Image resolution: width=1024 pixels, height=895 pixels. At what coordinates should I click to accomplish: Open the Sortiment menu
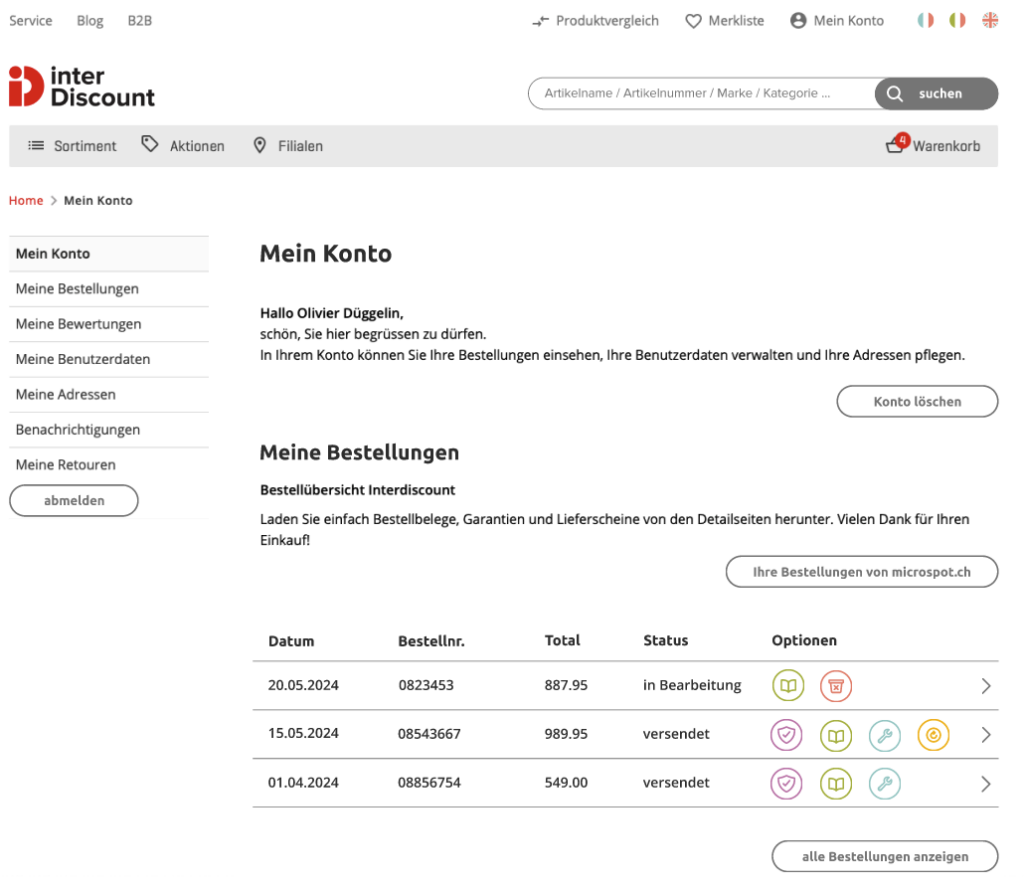[x=72, y=146]
